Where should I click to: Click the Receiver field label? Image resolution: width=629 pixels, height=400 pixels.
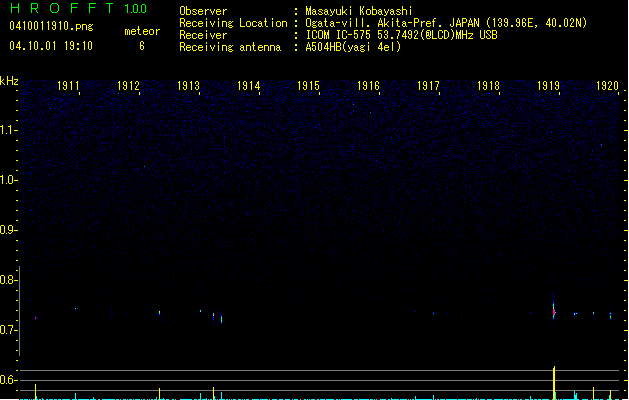click(203, 35)
